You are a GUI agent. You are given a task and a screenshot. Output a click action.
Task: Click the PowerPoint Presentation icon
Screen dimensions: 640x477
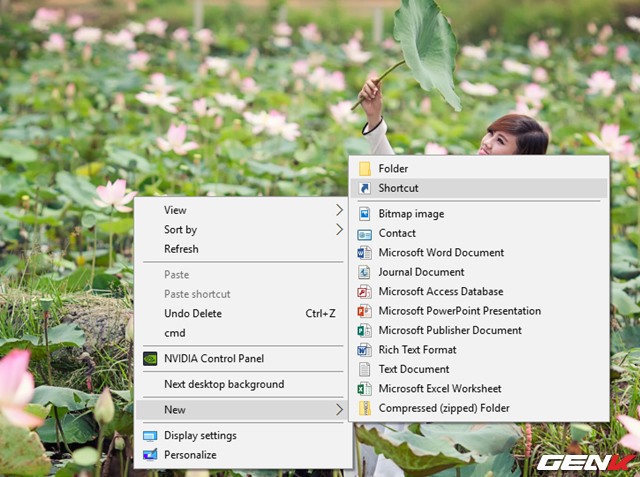pyautogui.click(x=364, y=311)
